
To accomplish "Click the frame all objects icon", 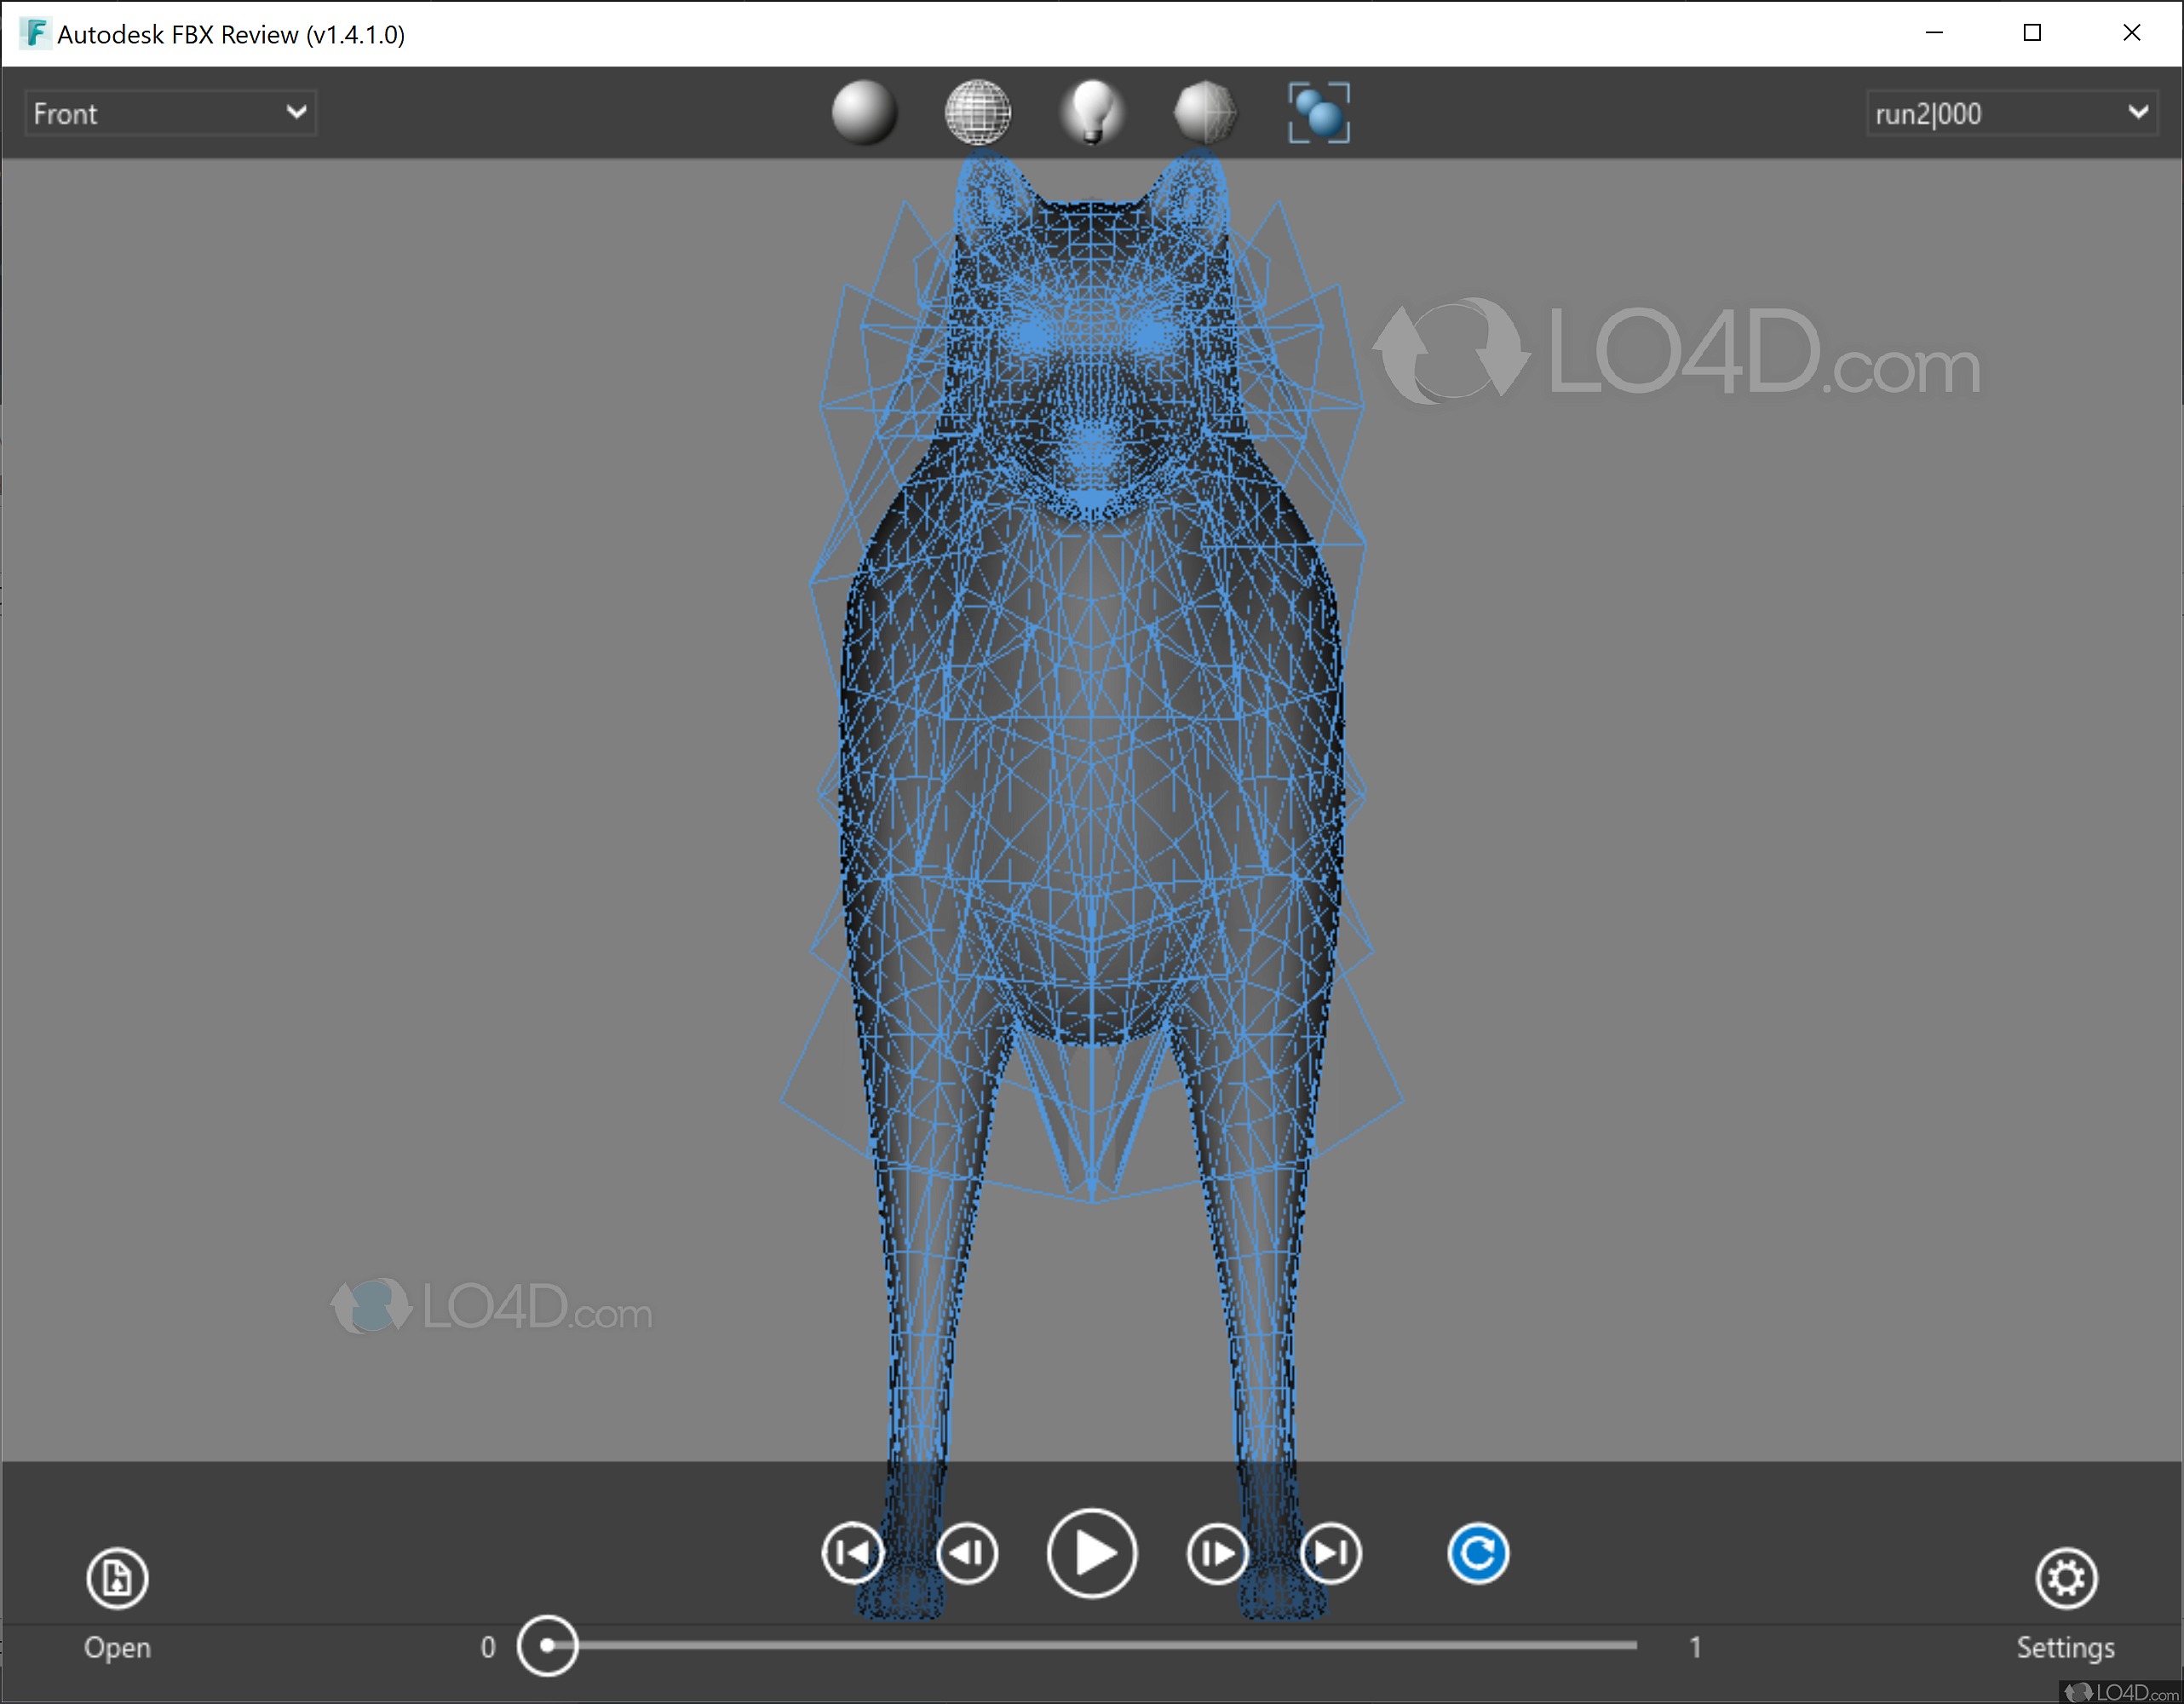I will (x=1319, y=112).
